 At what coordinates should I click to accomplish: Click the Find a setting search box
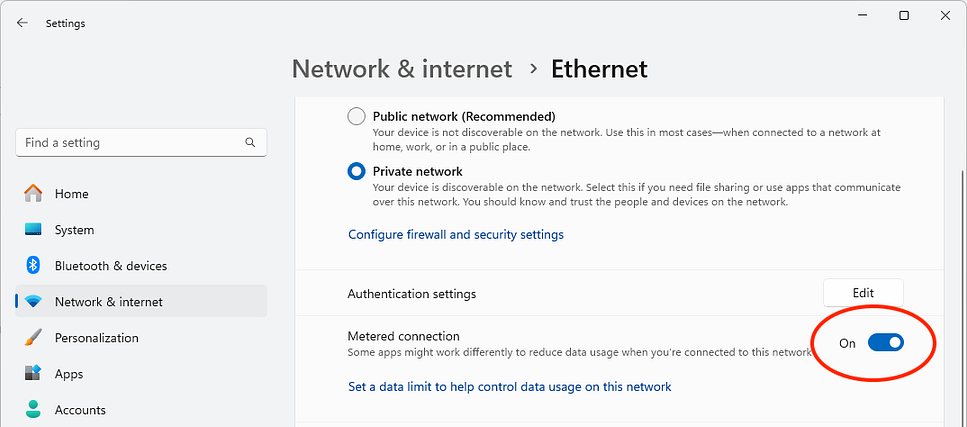click(130, 143)
